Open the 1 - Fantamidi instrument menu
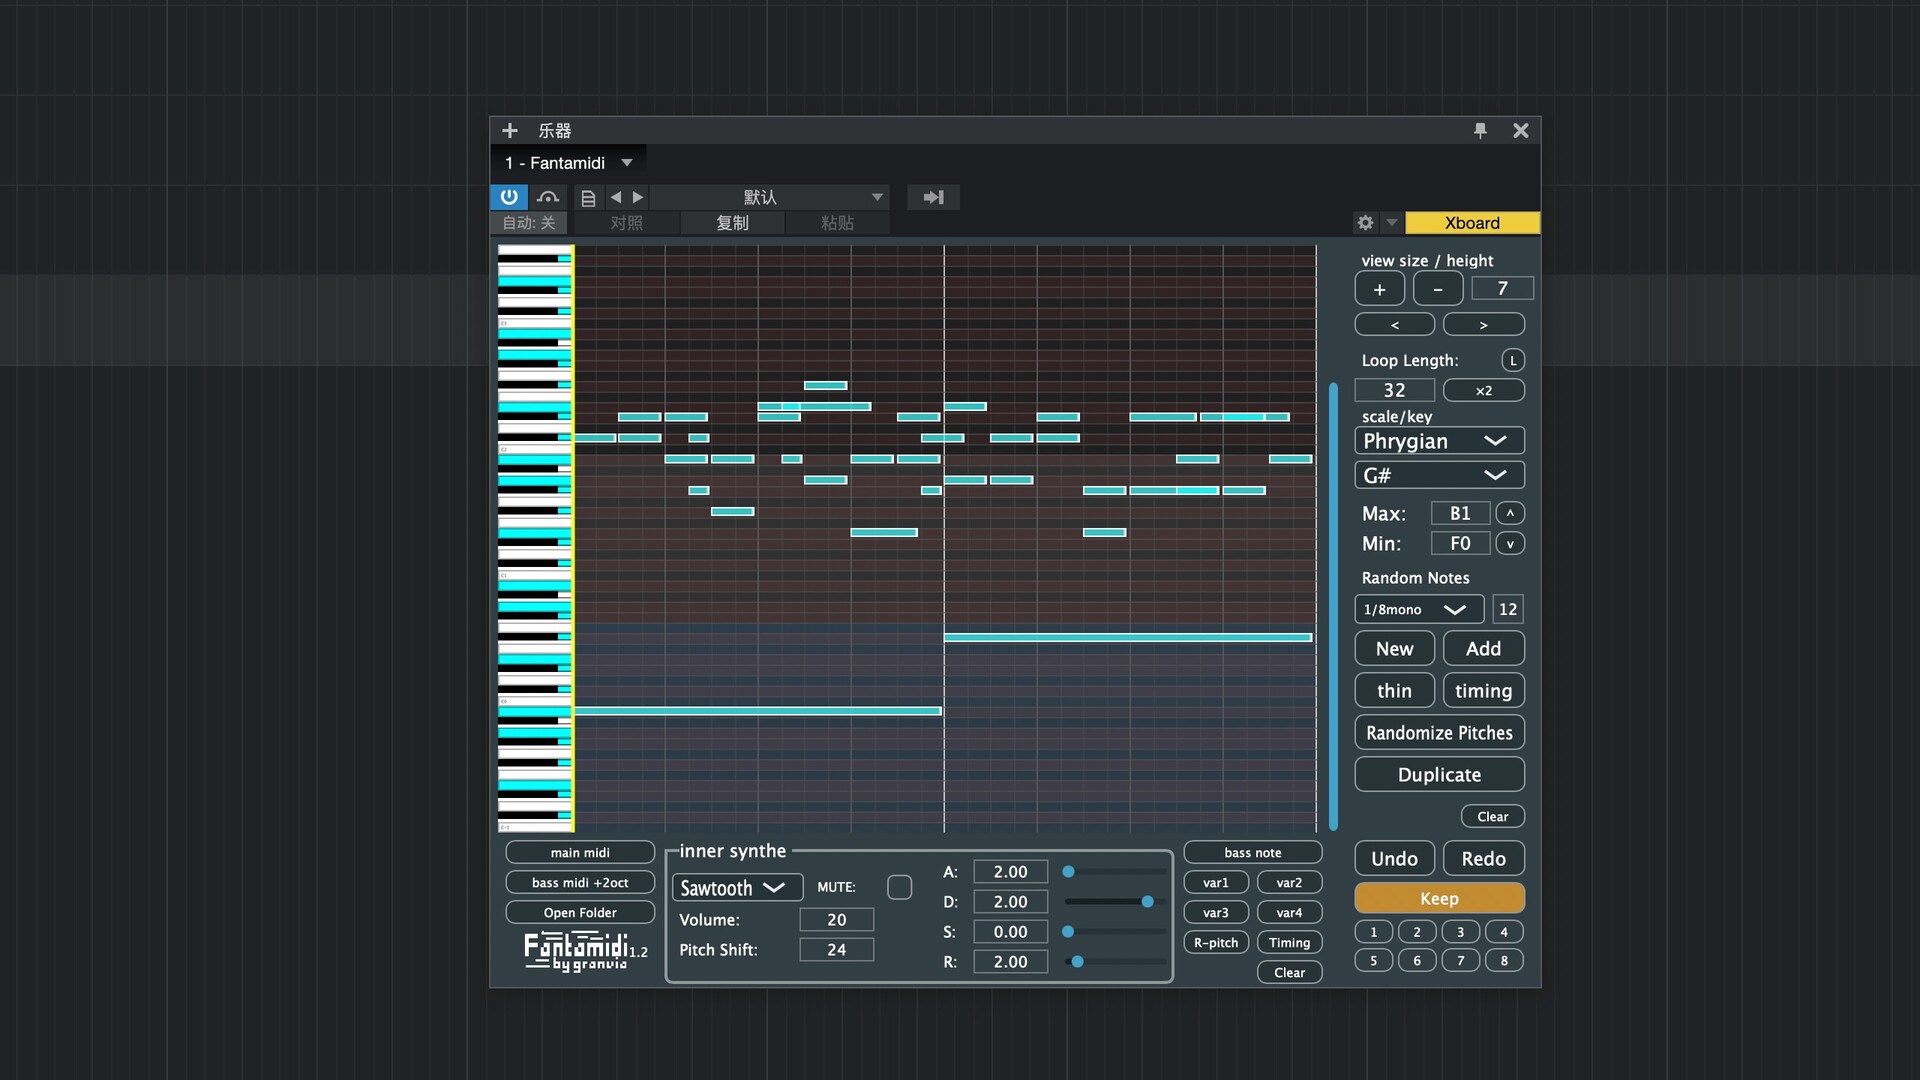Image resolution: width=1920 pixels, height=1080 pixels. point(568,163)
